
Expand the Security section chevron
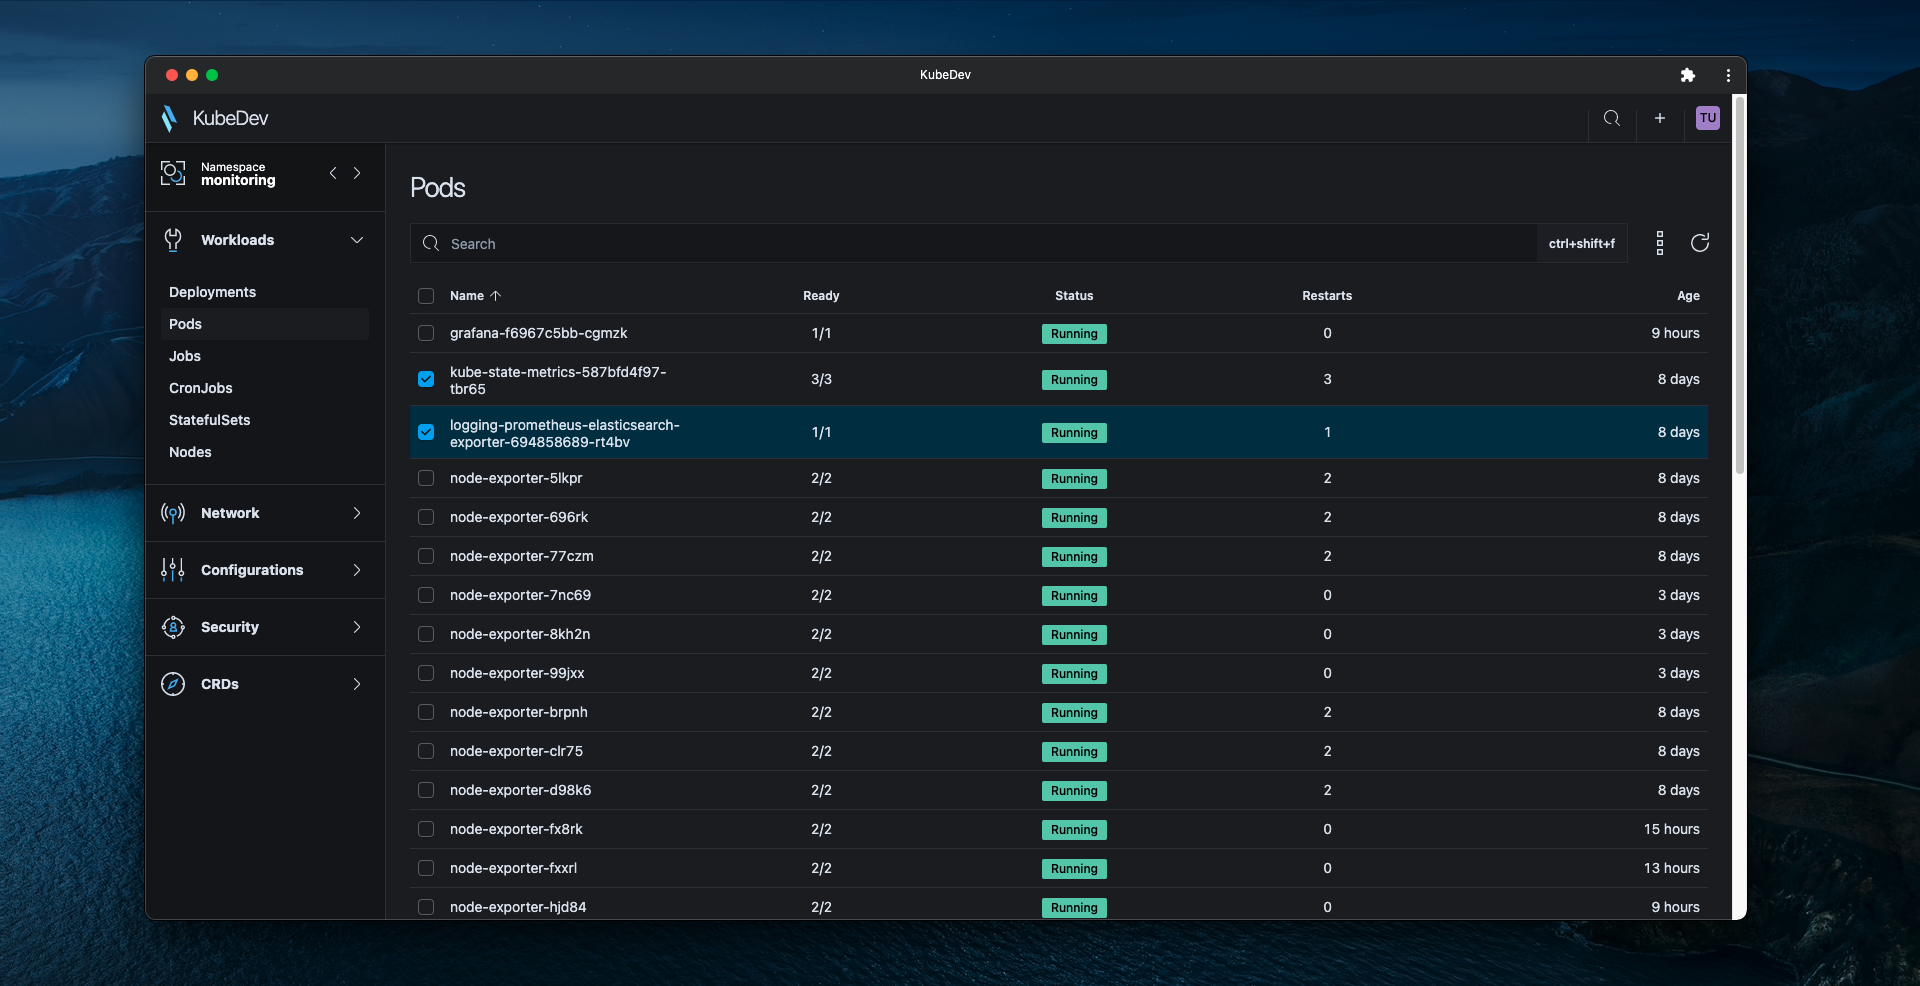click(357, 627)
